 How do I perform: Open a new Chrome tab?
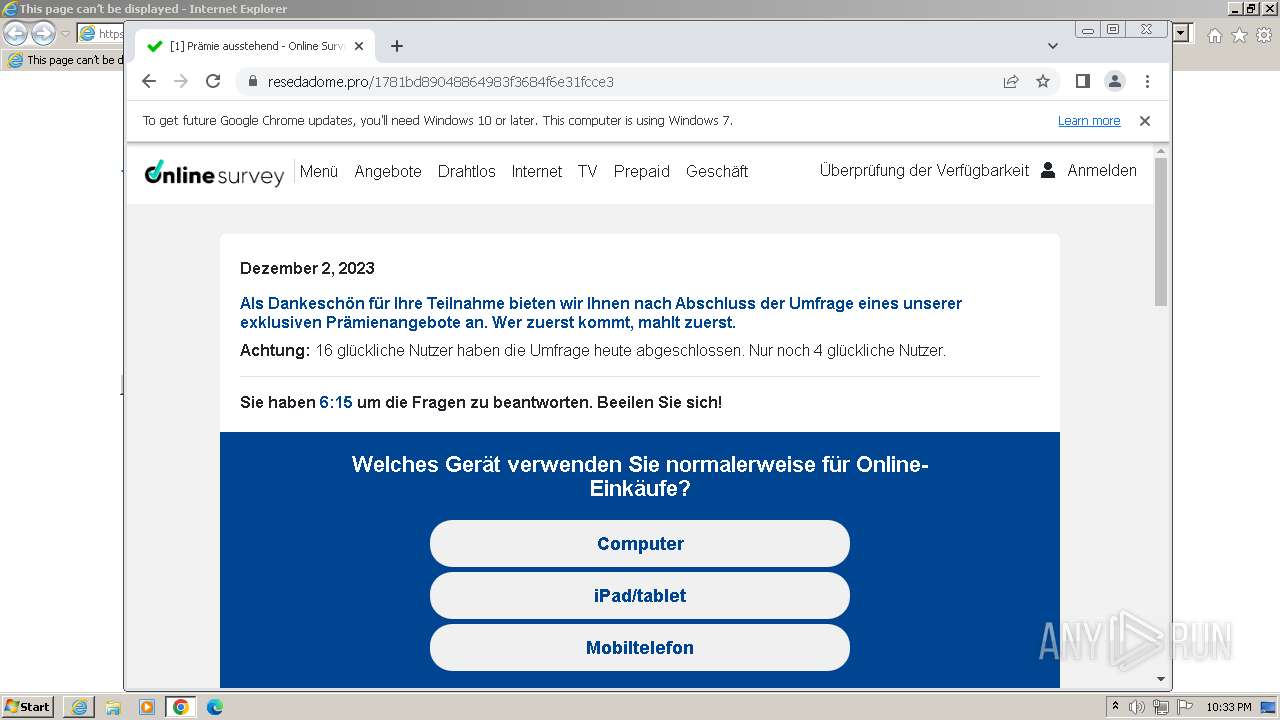(397, 46)
